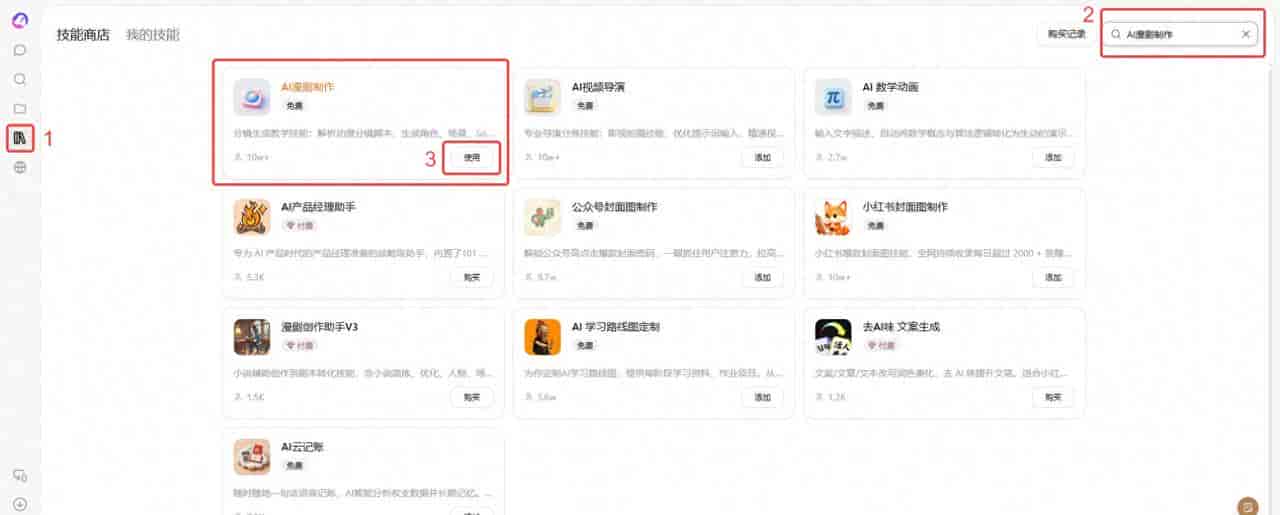1280x515 pixels.
Task: Click the 1.5K user count on 漫剧创作助手V3
Action: click(x=249, y=398)
